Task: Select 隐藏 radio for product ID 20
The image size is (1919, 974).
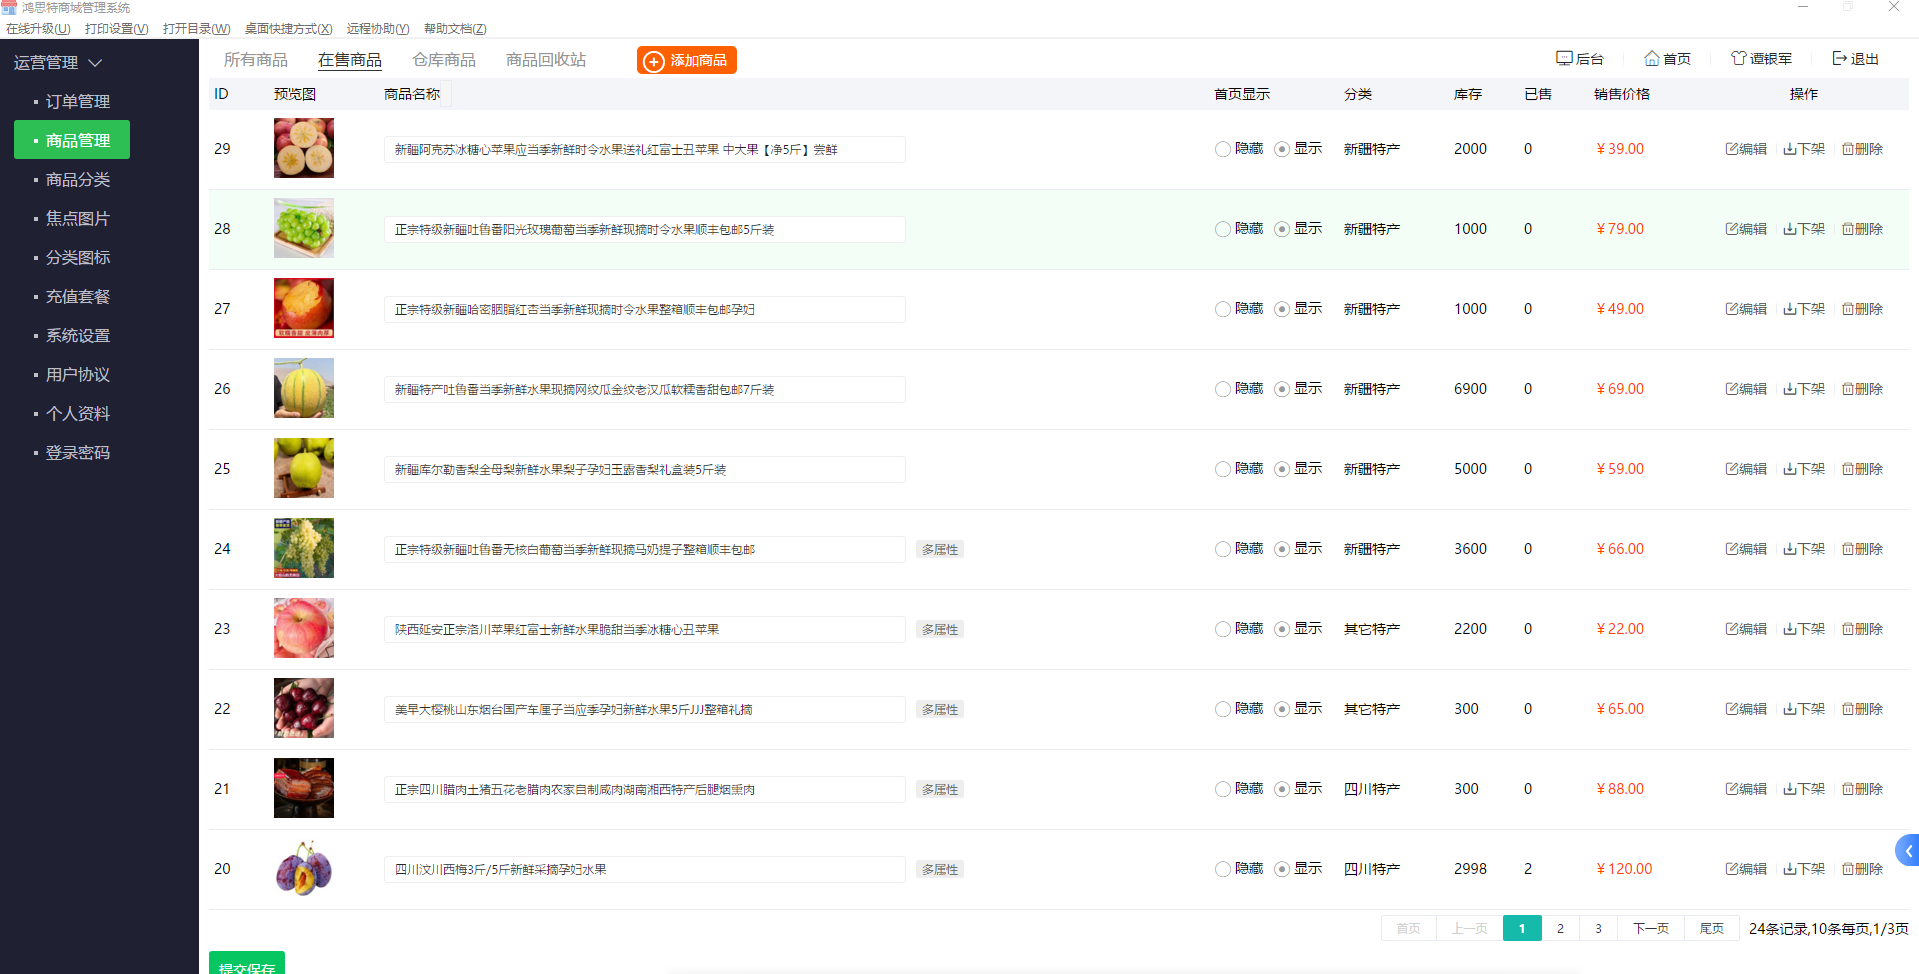Action: (x=1223, y=869)
